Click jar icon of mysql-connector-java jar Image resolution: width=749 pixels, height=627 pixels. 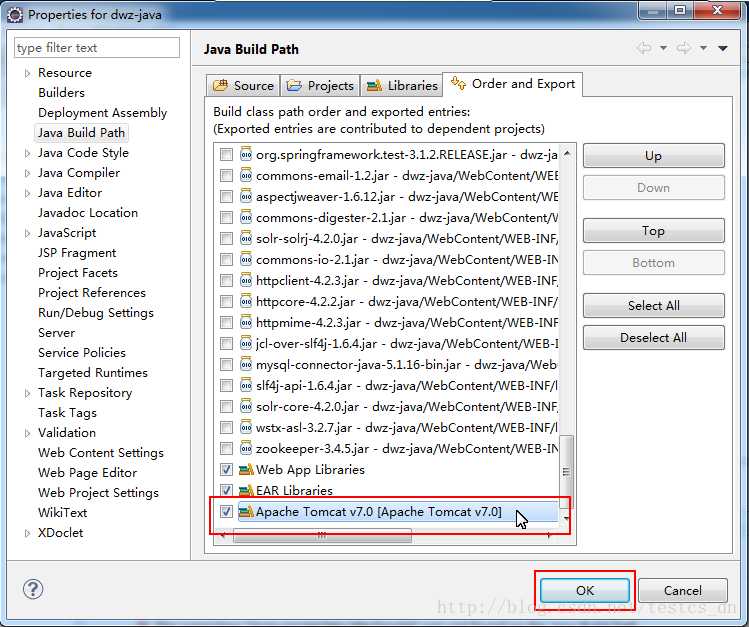click(246, 364)
